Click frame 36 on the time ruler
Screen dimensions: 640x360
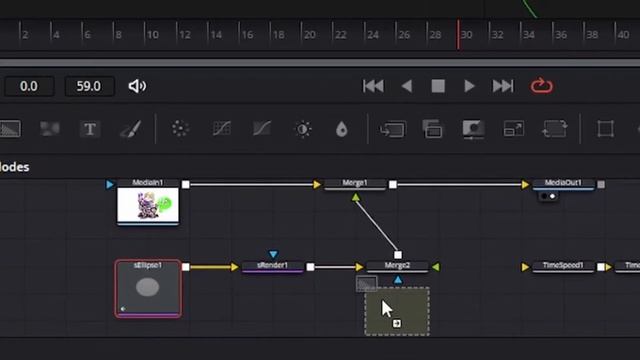coord(561,35)
